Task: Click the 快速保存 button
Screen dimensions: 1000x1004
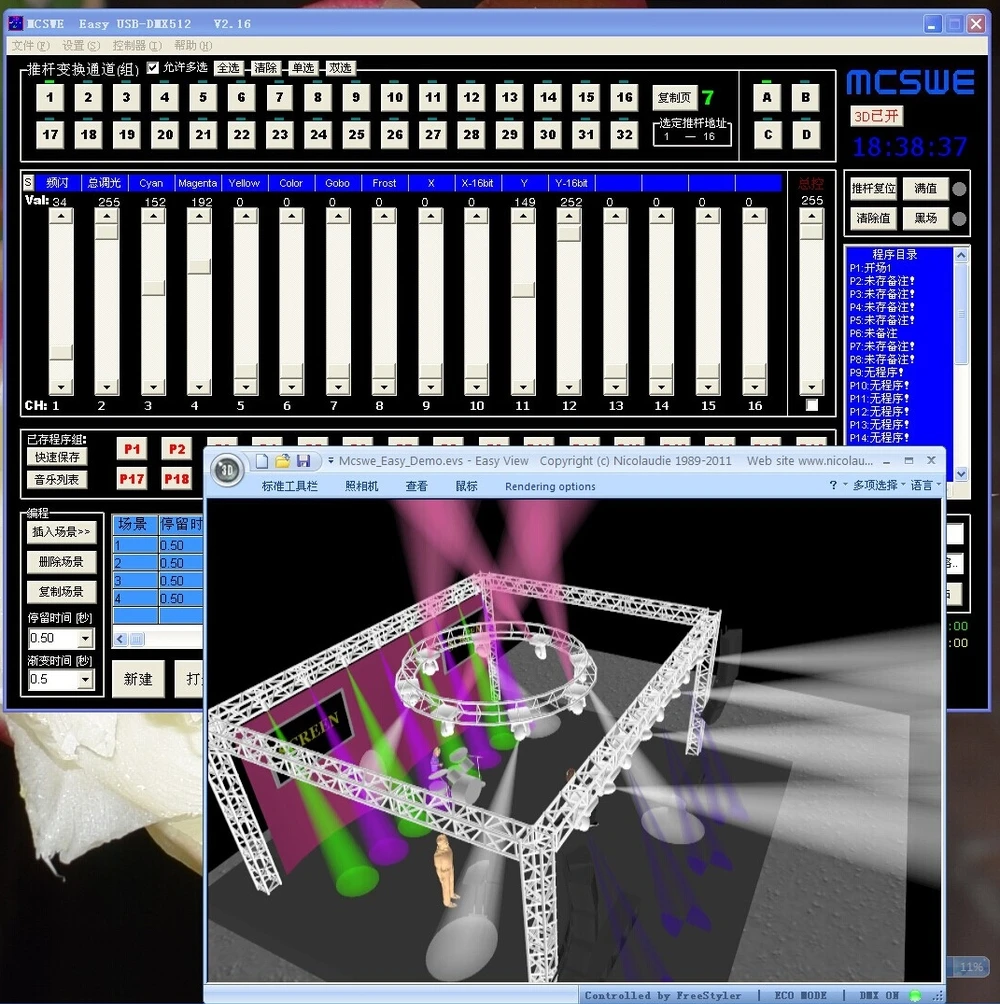Action: (57, 457)
